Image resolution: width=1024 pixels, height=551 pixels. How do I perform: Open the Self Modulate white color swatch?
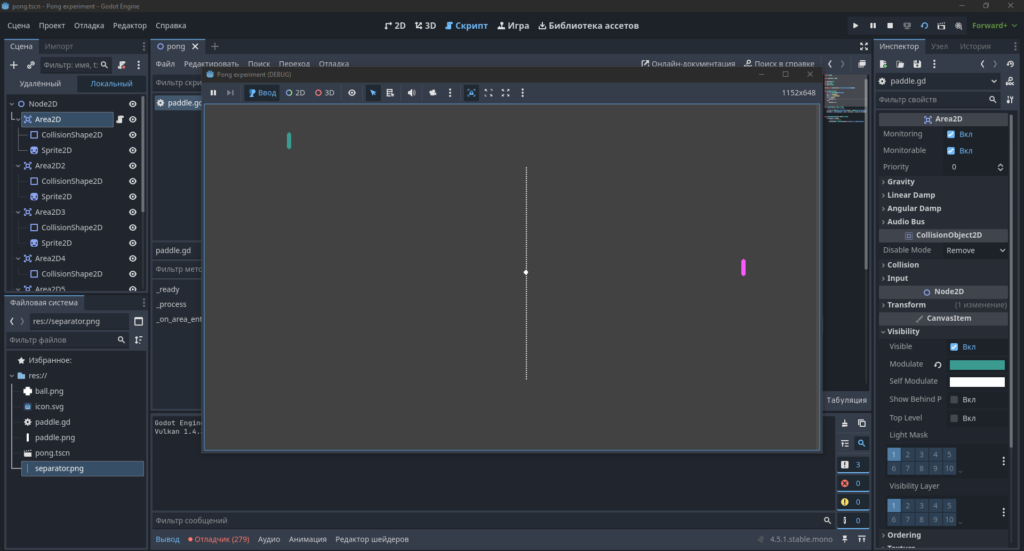click(977, 382)
